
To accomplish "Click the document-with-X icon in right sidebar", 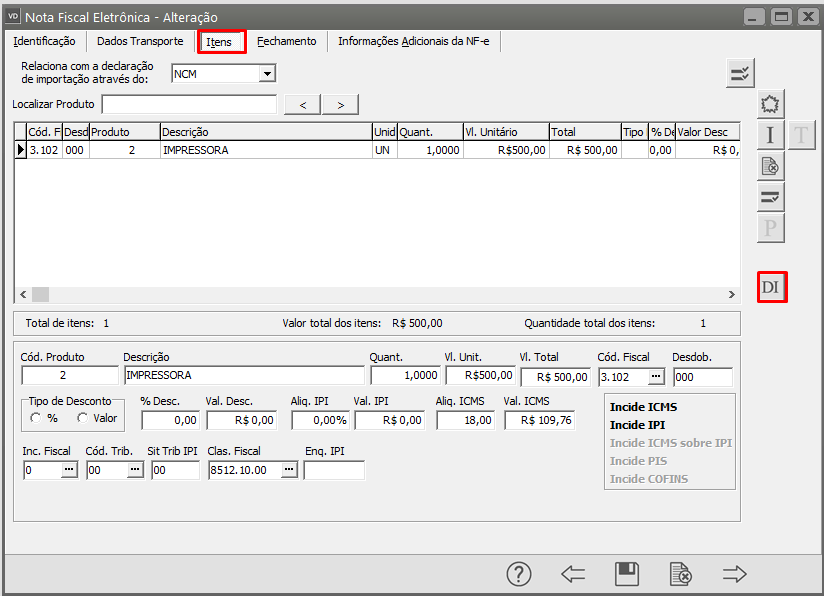I will 770,166.
